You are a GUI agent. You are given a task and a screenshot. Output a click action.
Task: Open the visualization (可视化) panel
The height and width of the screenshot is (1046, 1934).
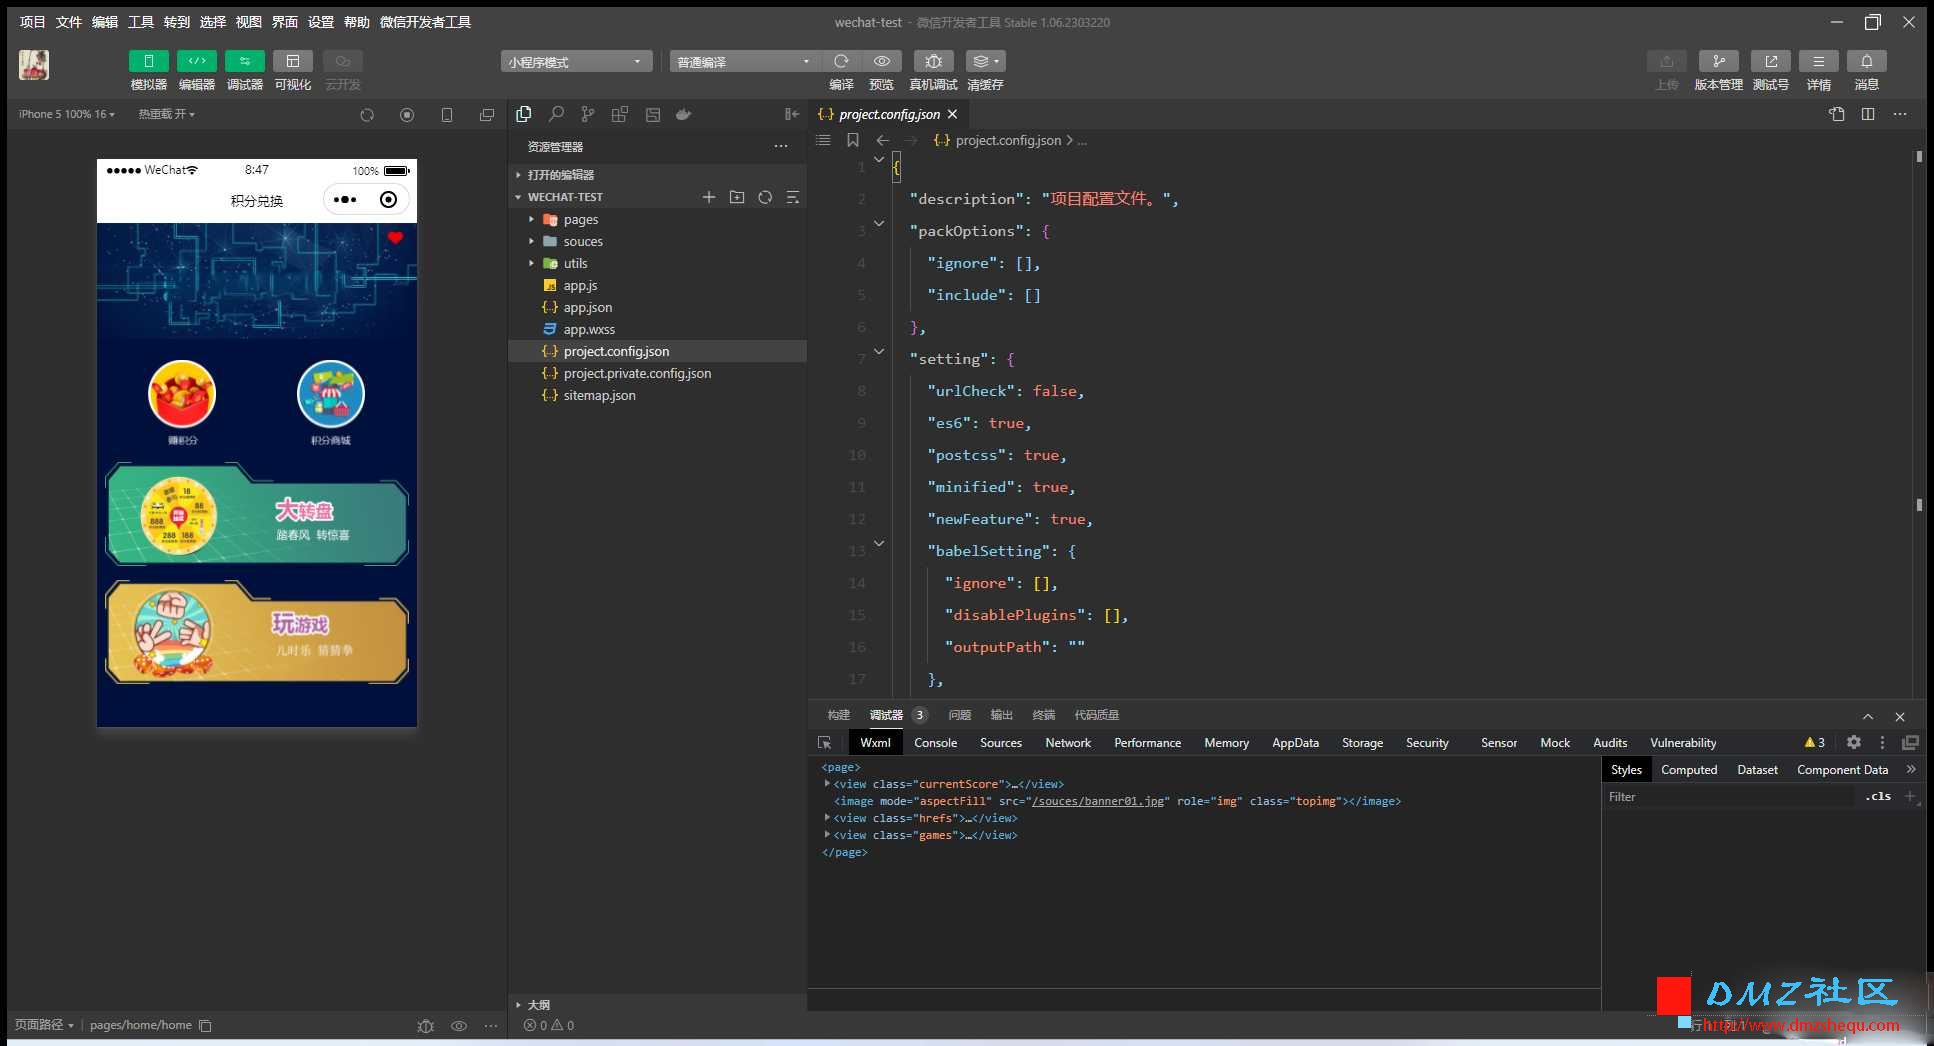click(x=292, y=61)
